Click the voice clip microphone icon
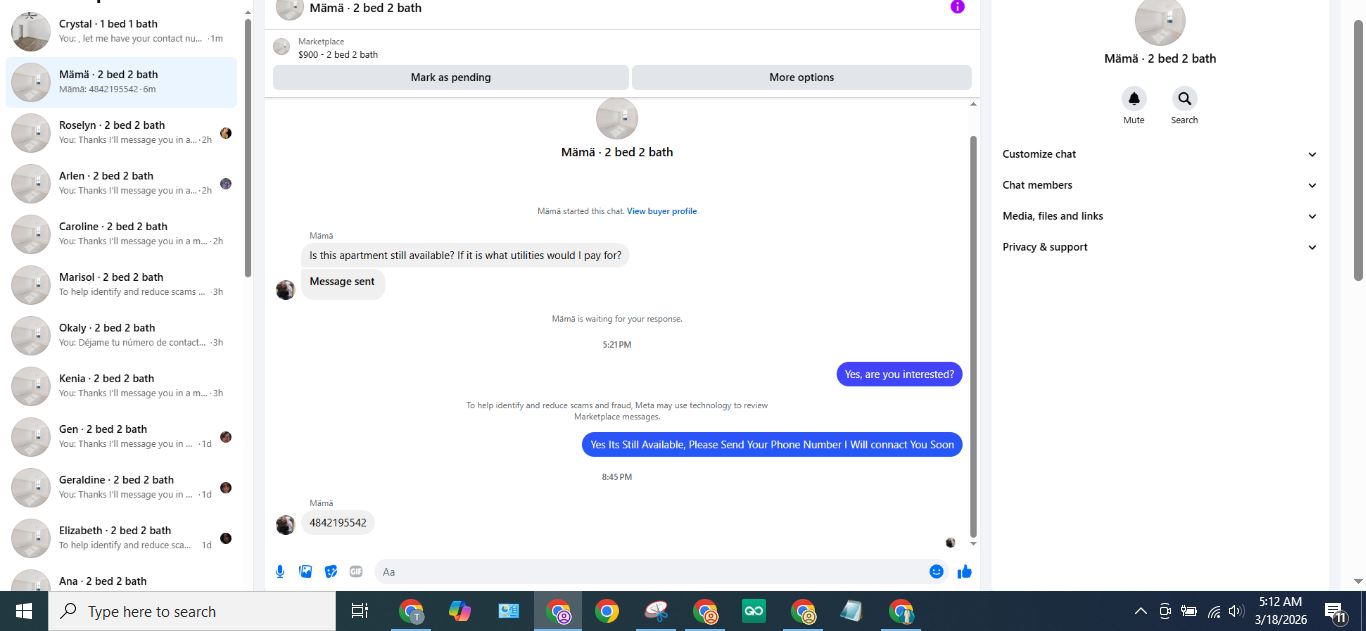Image resolution: width=1366 pixels, height=631 pixels. click(280, 572)
